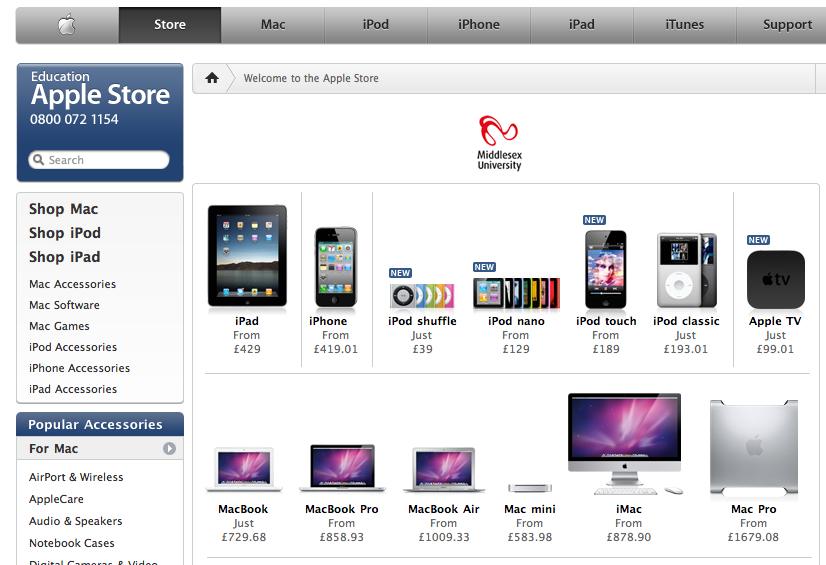The image size is (826, 565).
Task: Switch to the iTunes navigation tab
Action: coord(684,25)
